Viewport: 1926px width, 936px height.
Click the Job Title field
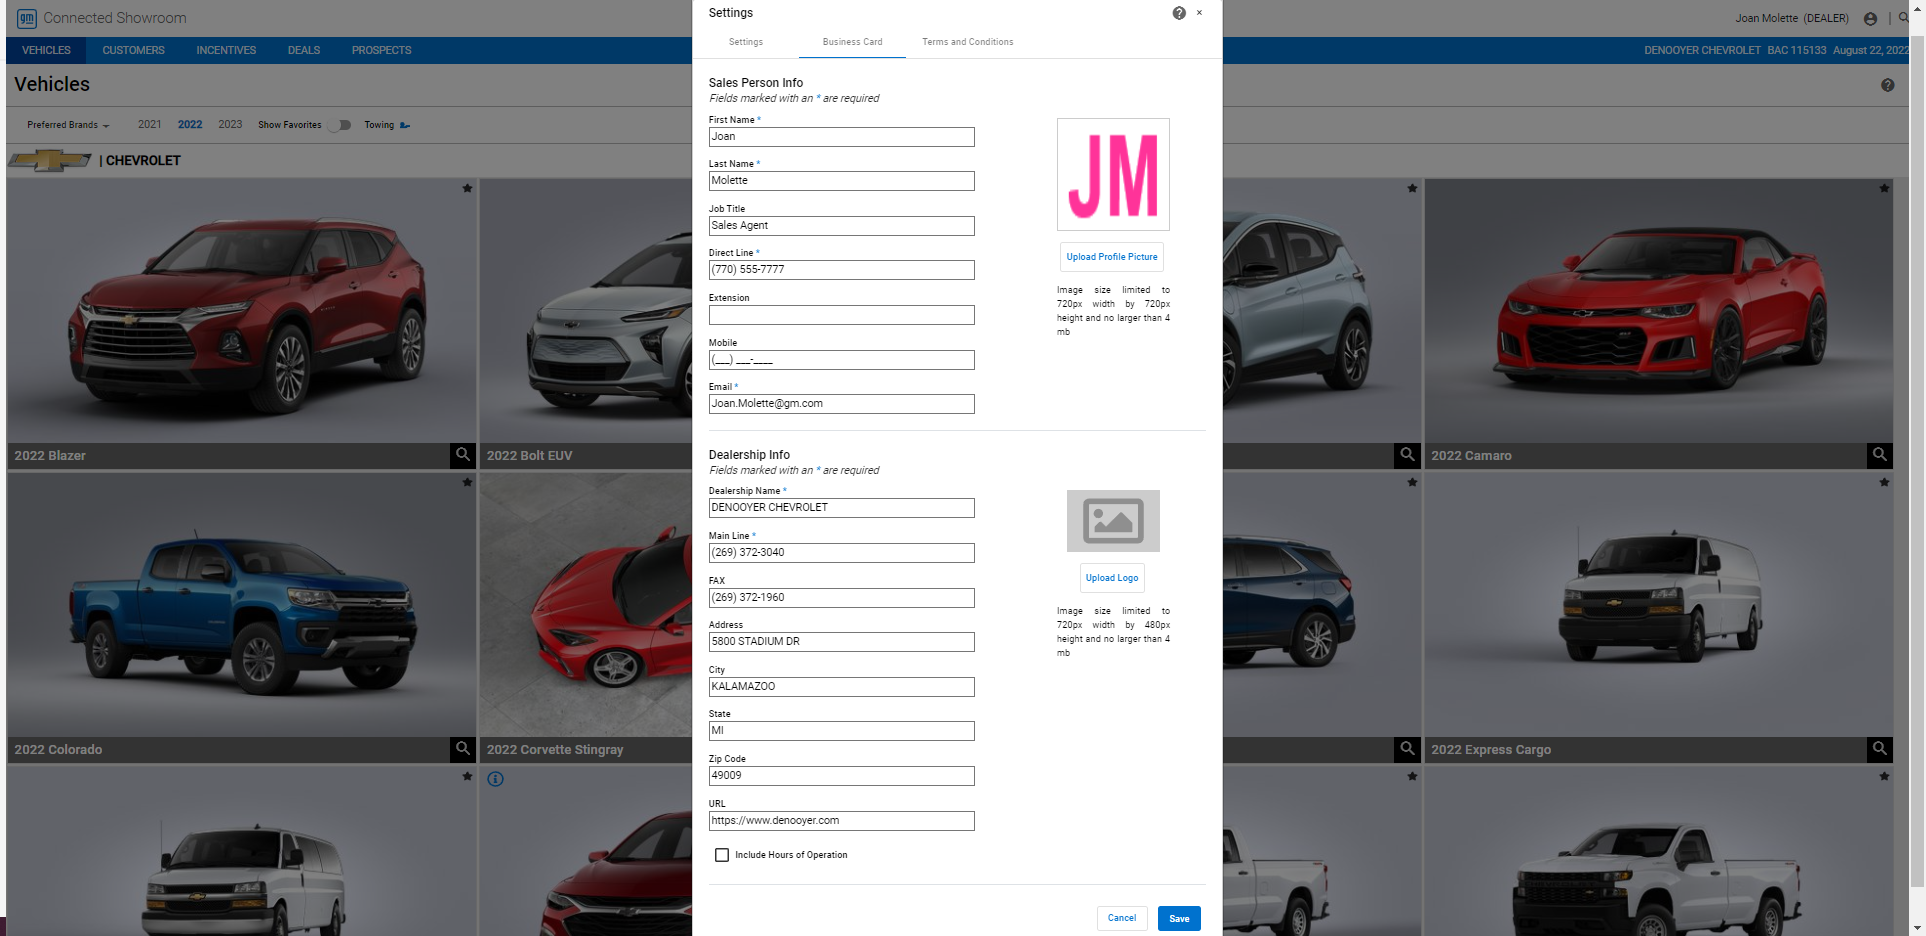coord(842,226)
